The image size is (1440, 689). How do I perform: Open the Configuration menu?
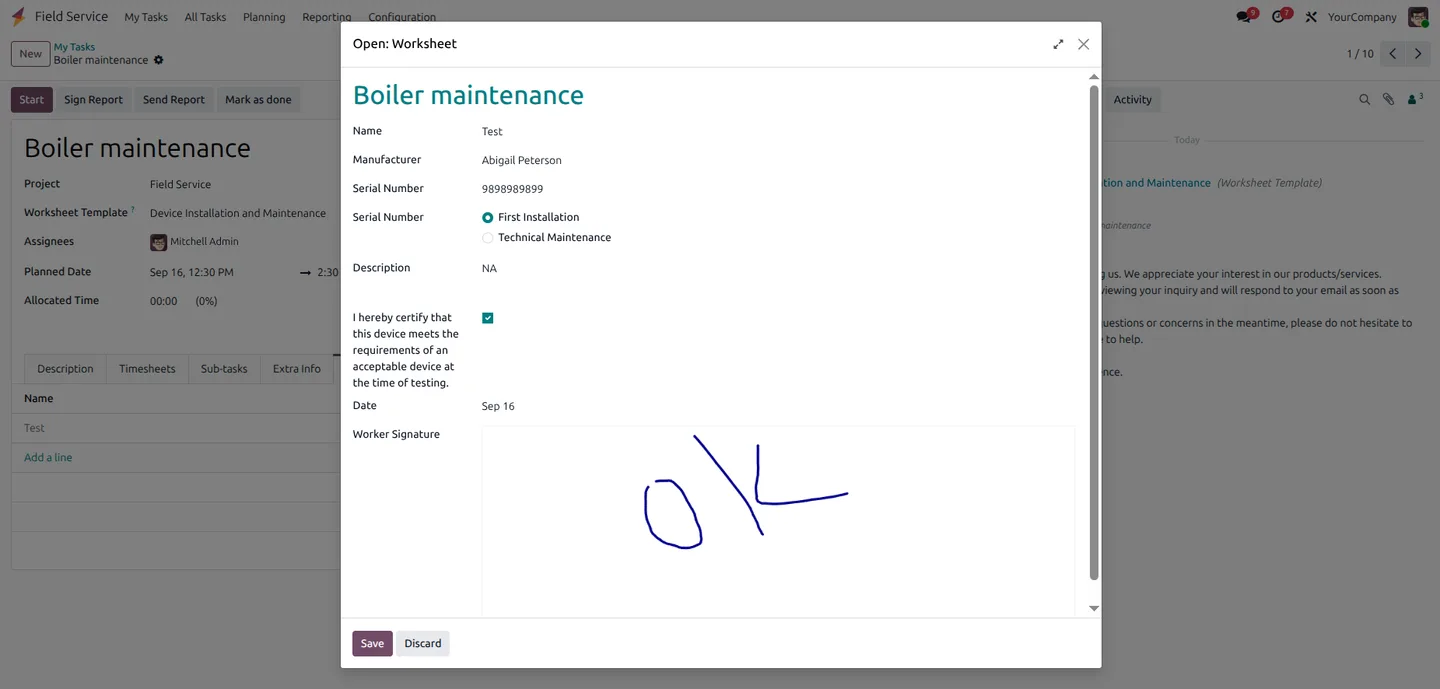tap(402, 17)
